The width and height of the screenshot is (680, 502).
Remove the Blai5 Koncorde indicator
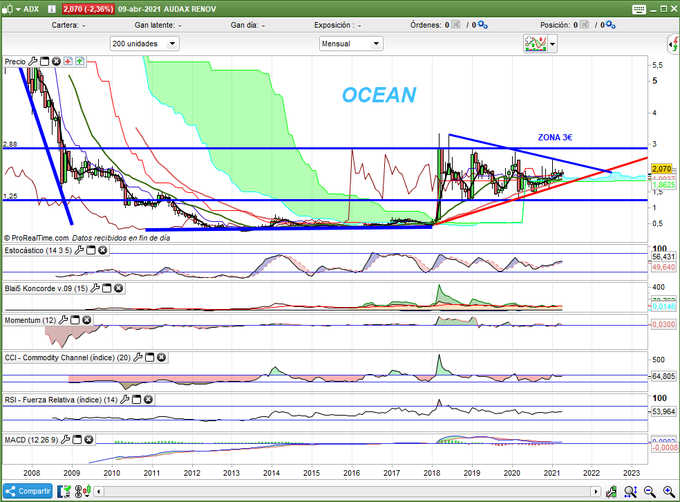tap(118, 288)
